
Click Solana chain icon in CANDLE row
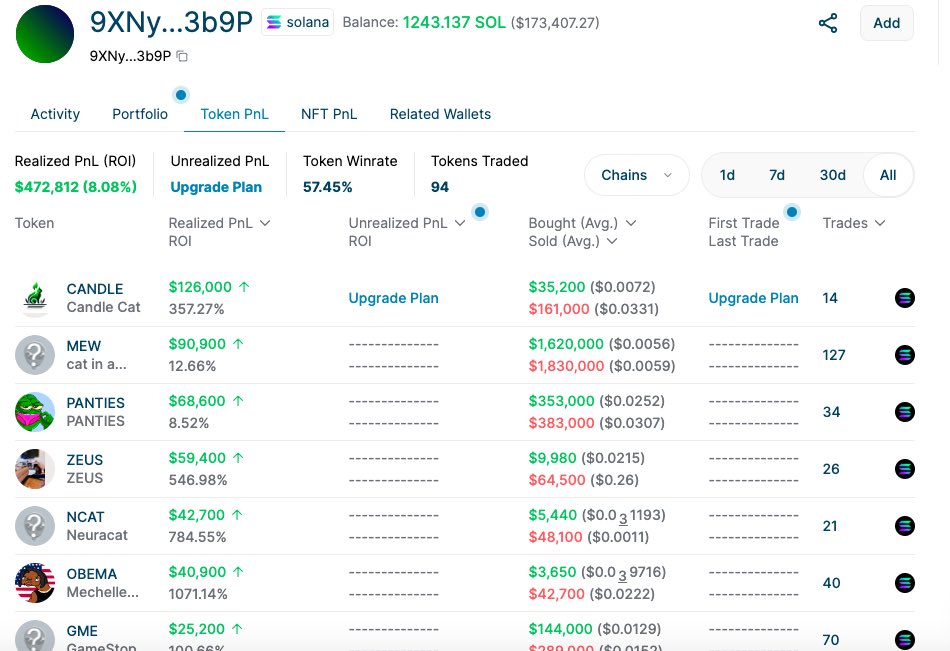[905, 298]
